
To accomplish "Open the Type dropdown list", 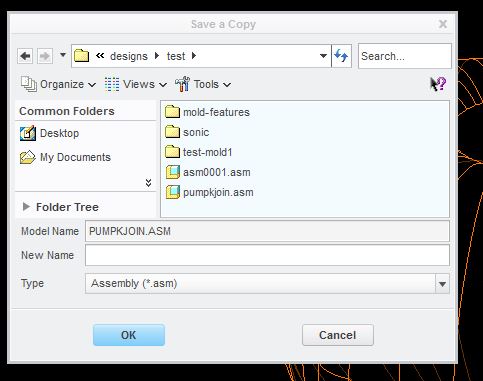I will (442, 284).
